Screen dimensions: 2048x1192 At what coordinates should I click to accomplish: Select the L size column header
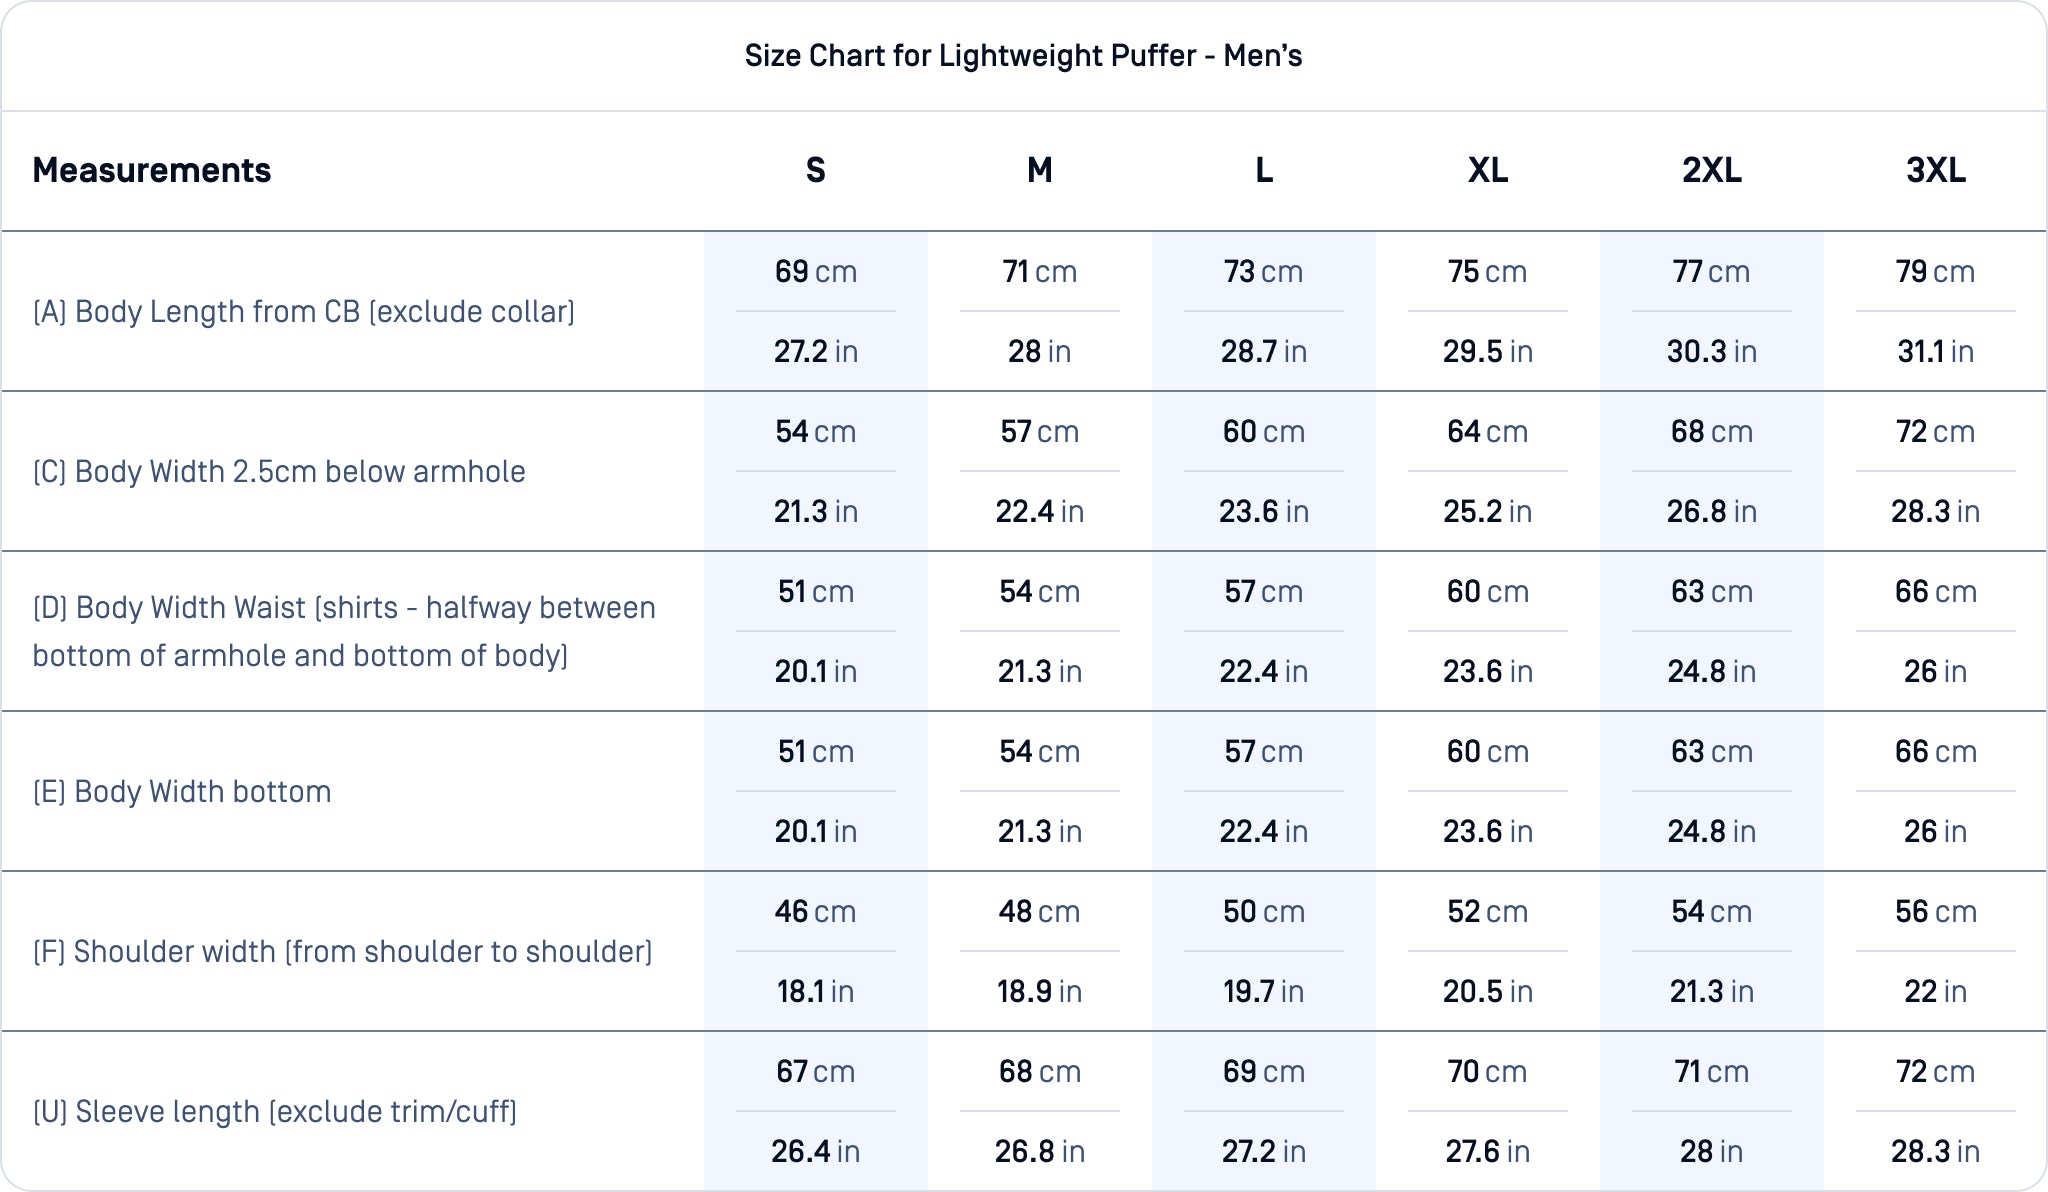pos(1264,171)
